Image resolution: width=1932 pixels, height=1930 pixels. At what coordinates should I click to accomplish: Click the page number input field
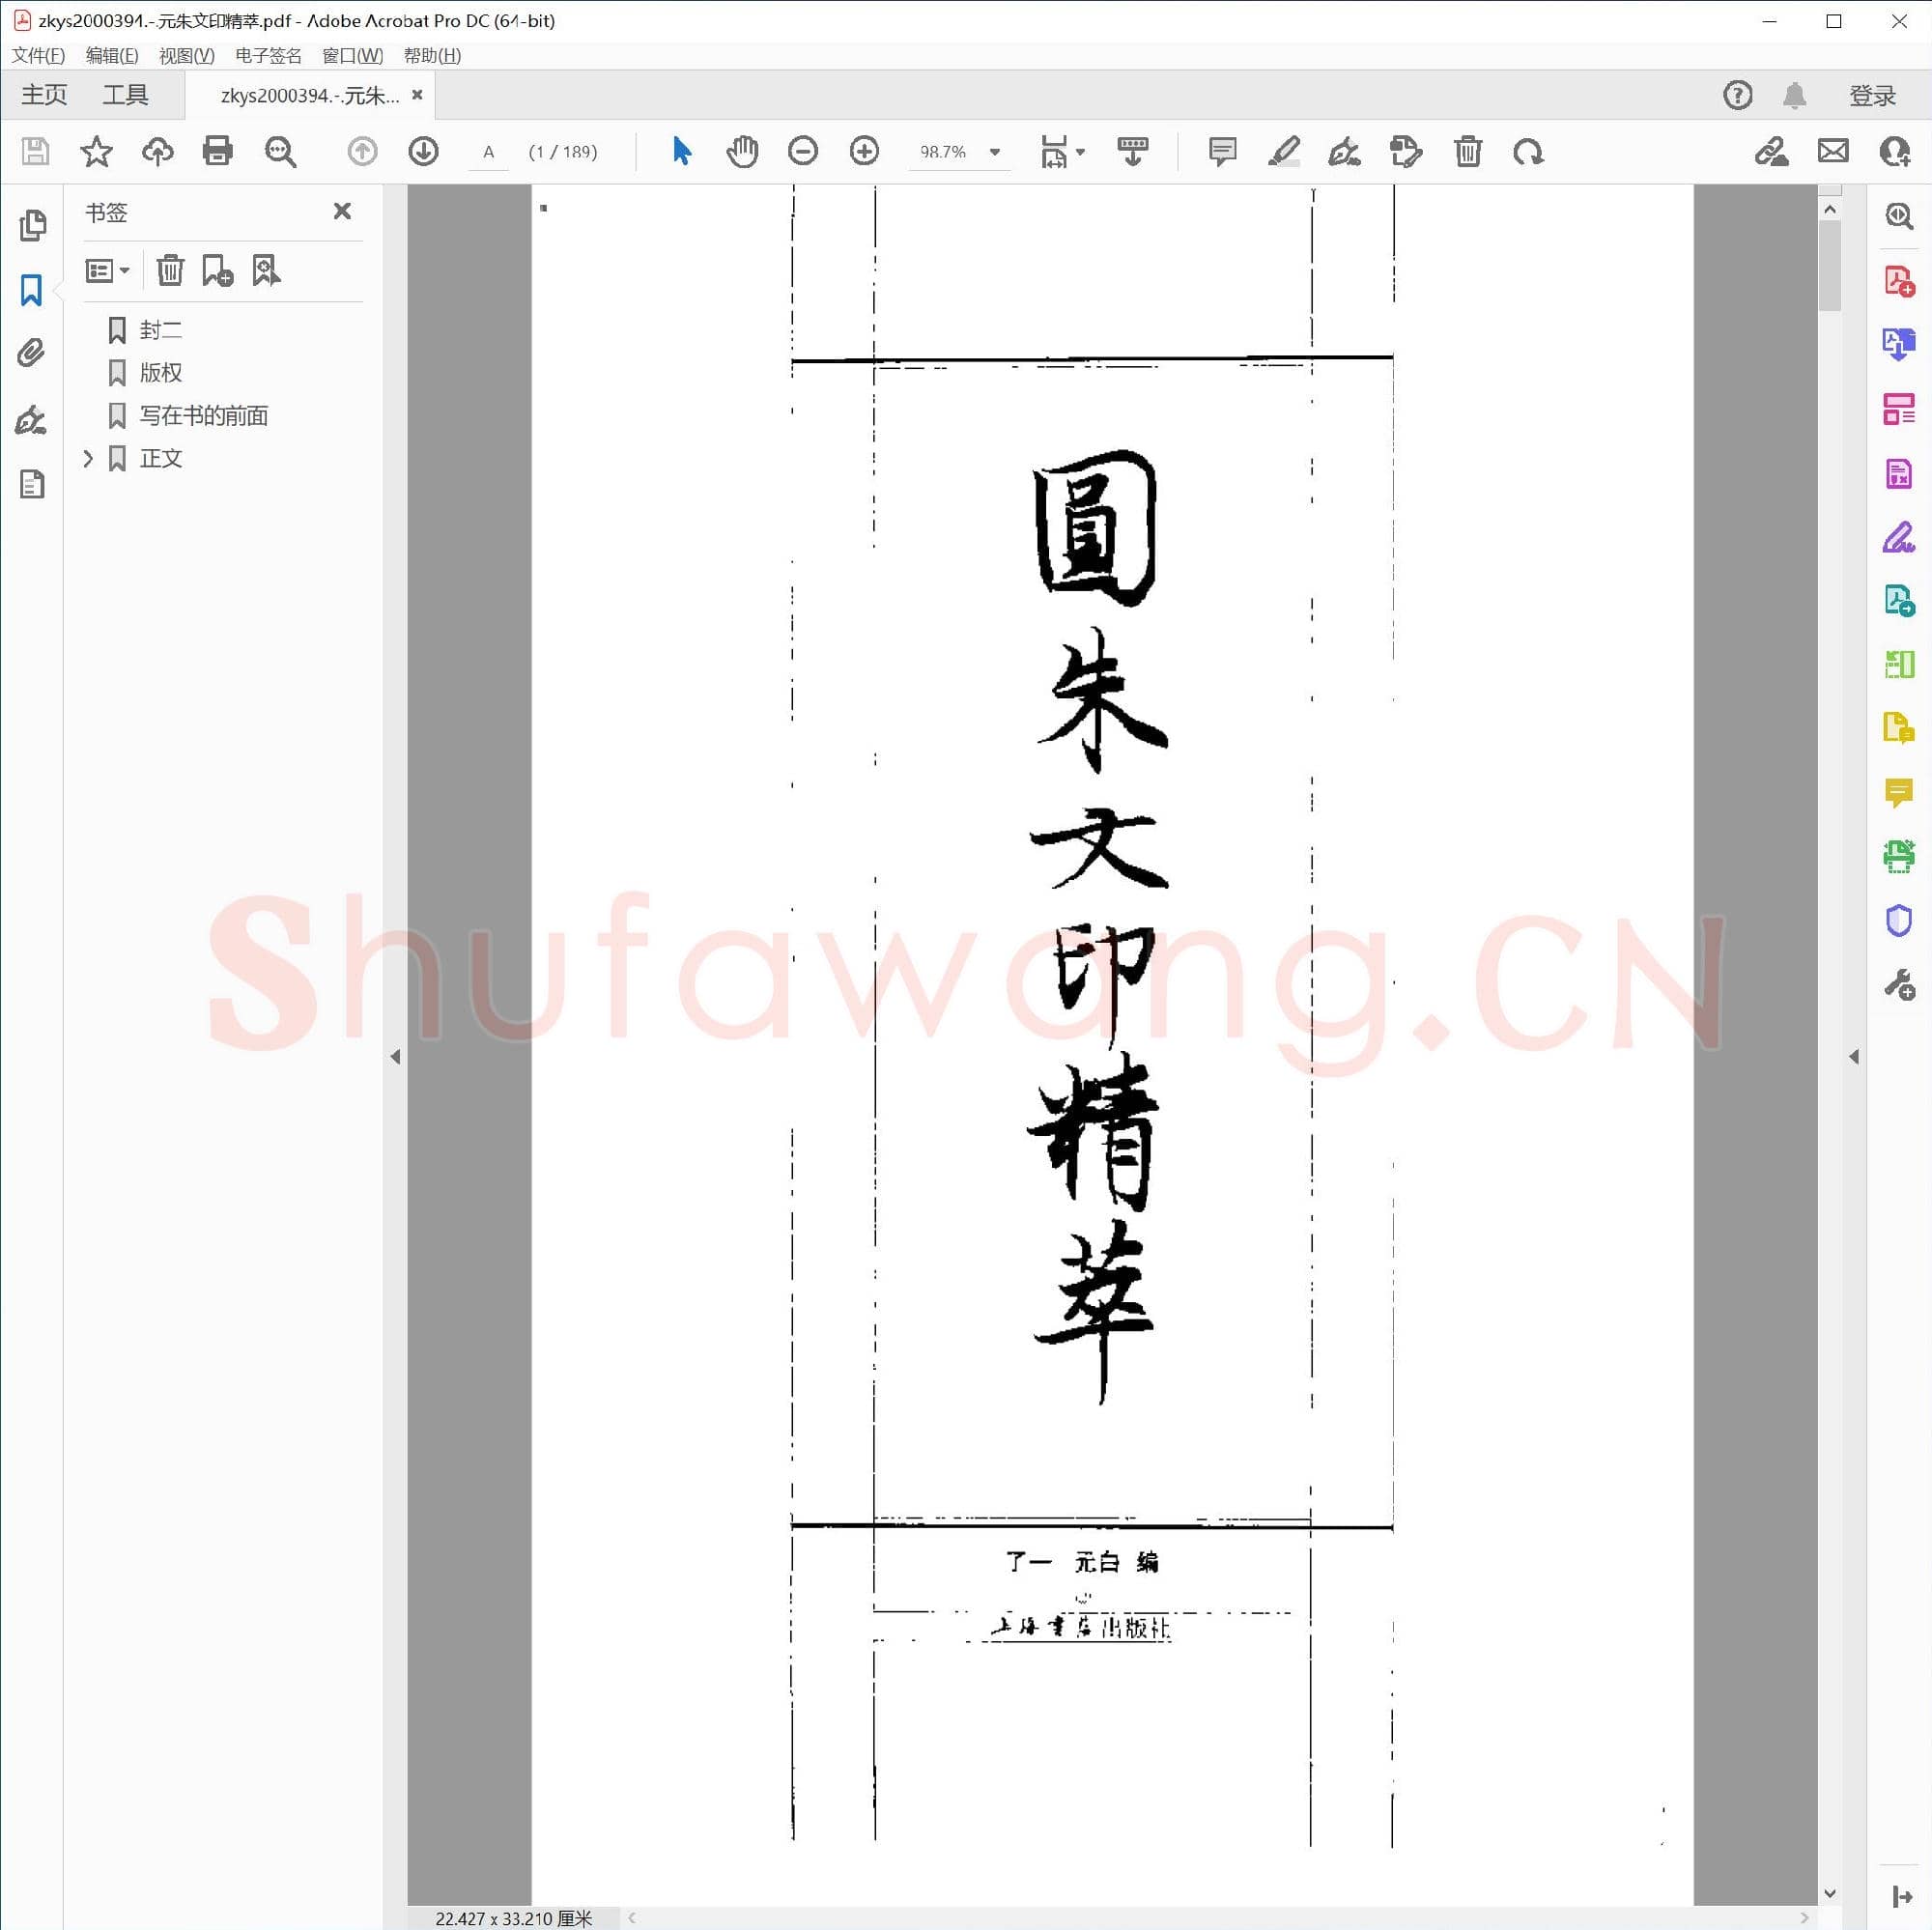click(x=488, y=152)
